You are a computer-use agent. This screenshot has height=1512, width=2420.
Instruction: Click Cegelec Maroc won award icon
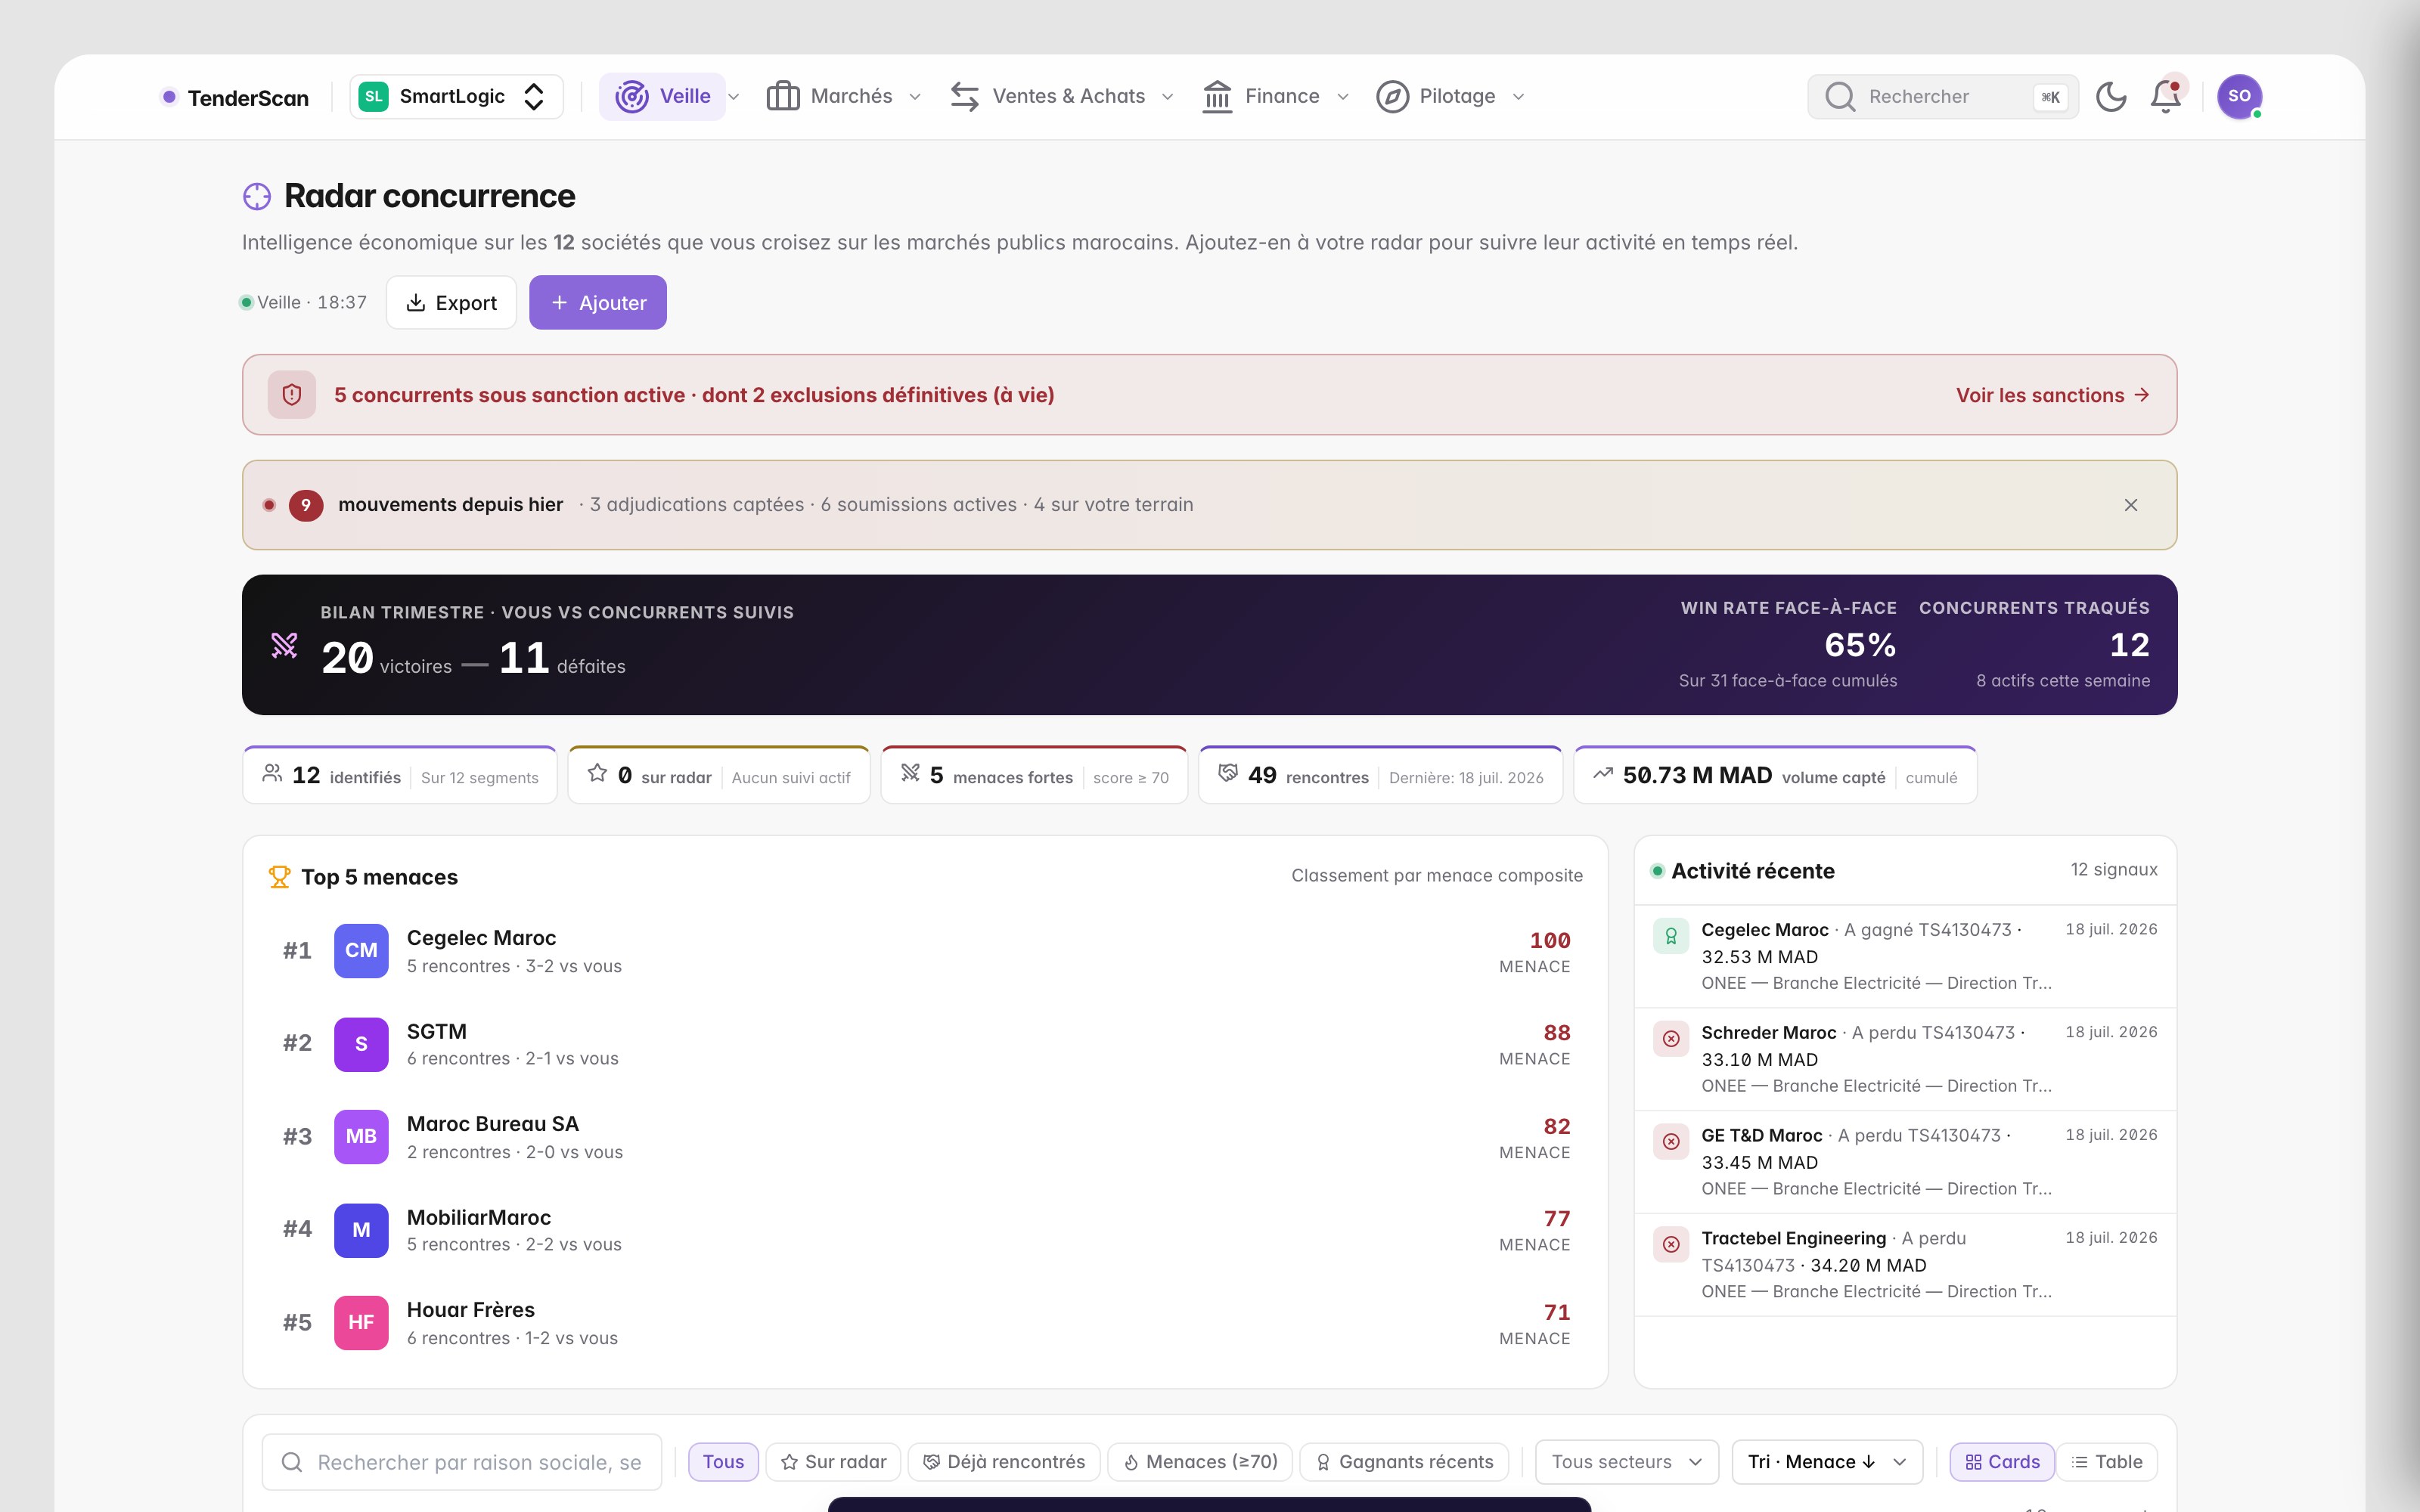1671,936
